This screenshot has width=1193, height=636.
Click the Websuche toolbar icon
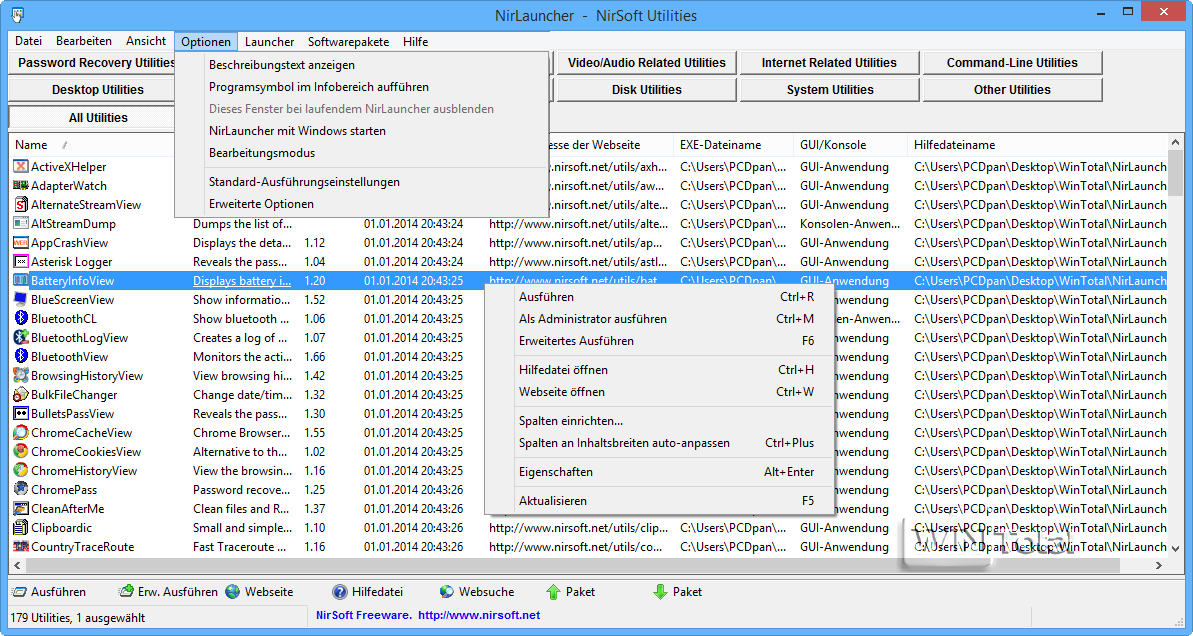point(446,592)
